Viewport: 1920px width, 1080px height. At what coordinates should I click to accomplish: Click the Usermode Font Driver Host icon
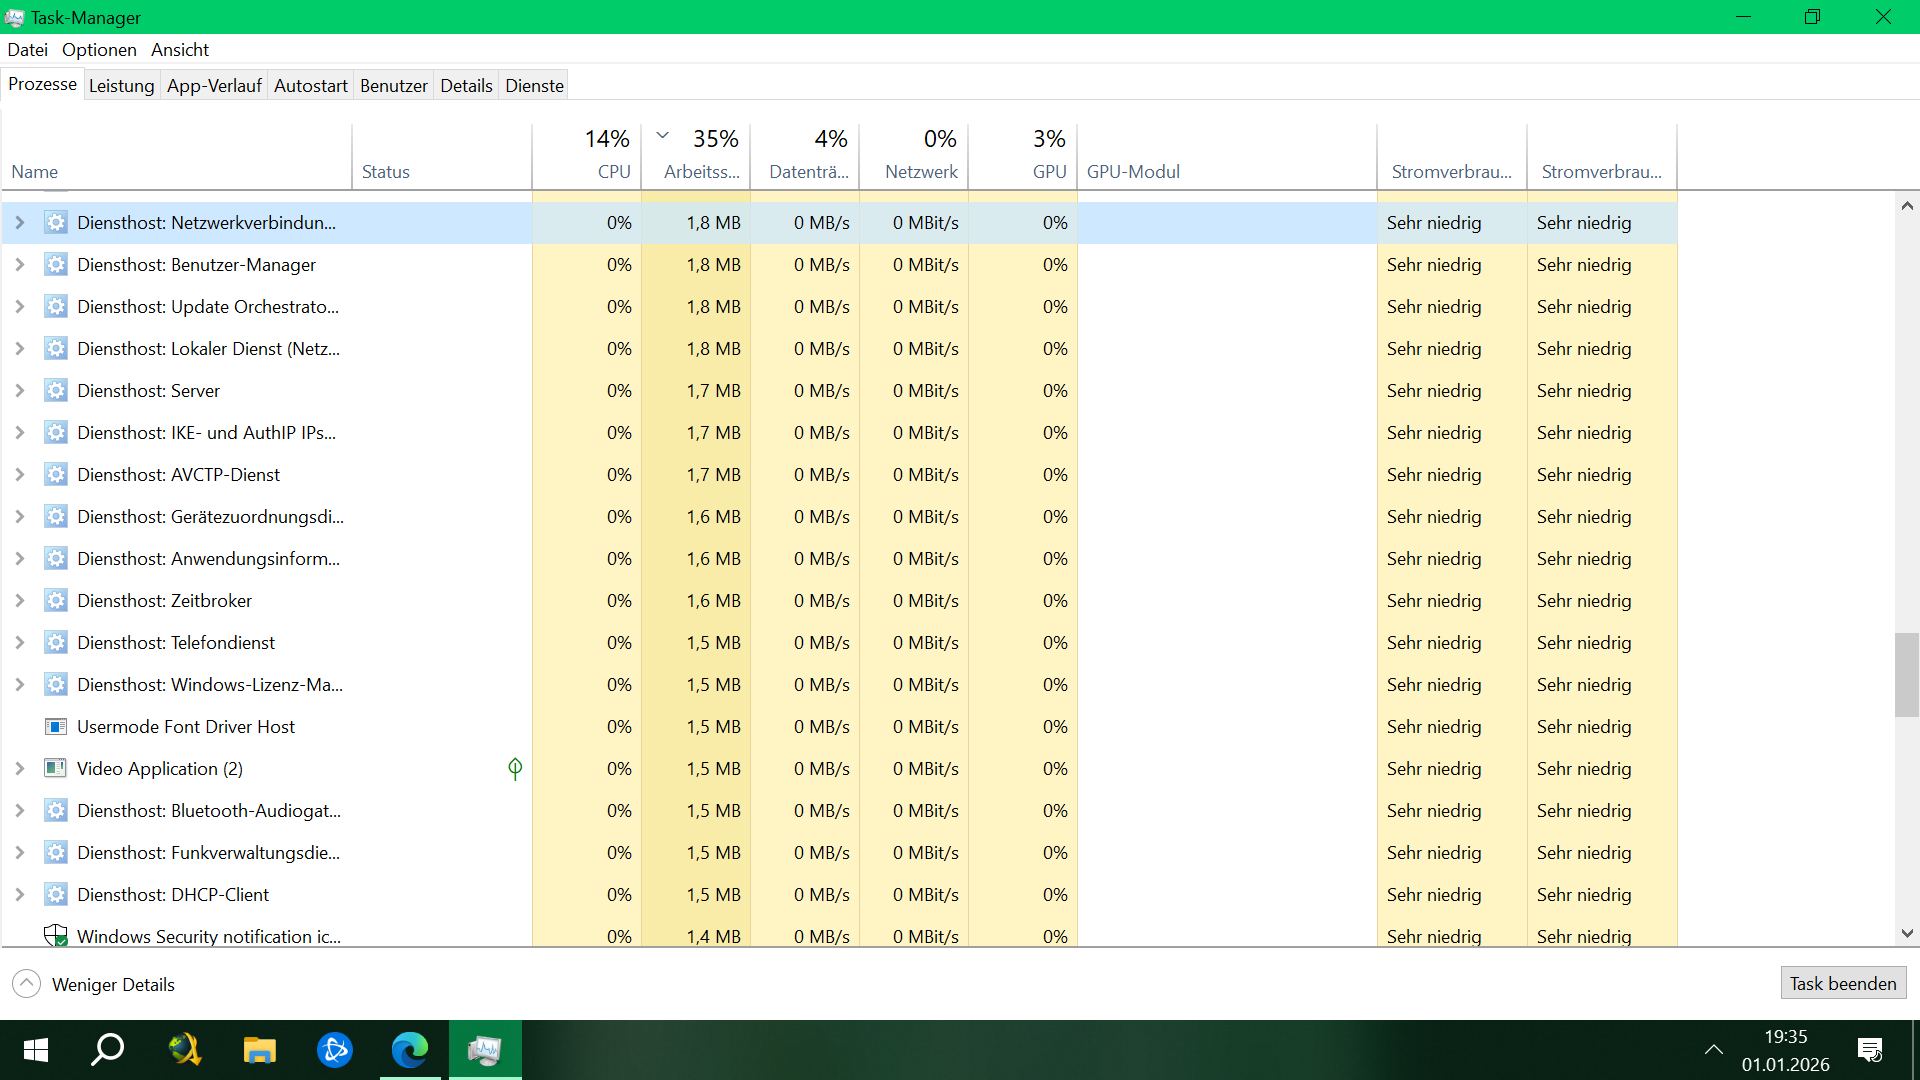(55, 726)
